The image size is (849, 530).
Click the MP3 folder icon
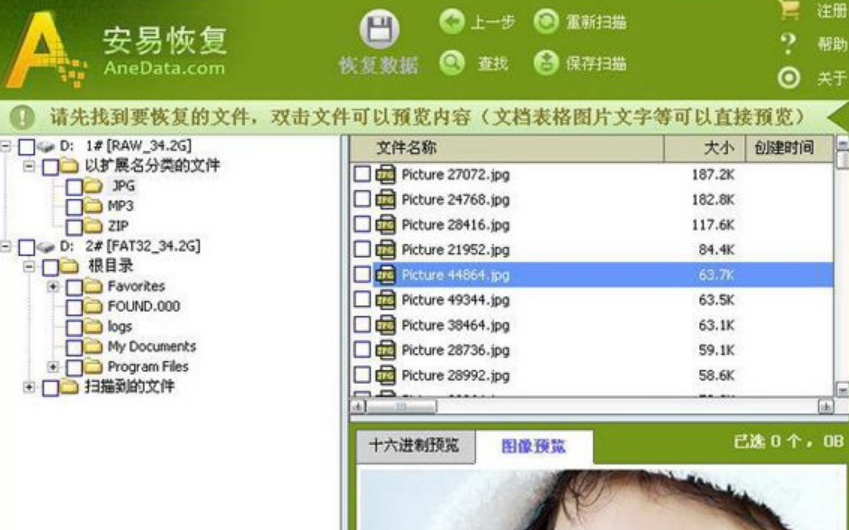[x=94, y=206]
